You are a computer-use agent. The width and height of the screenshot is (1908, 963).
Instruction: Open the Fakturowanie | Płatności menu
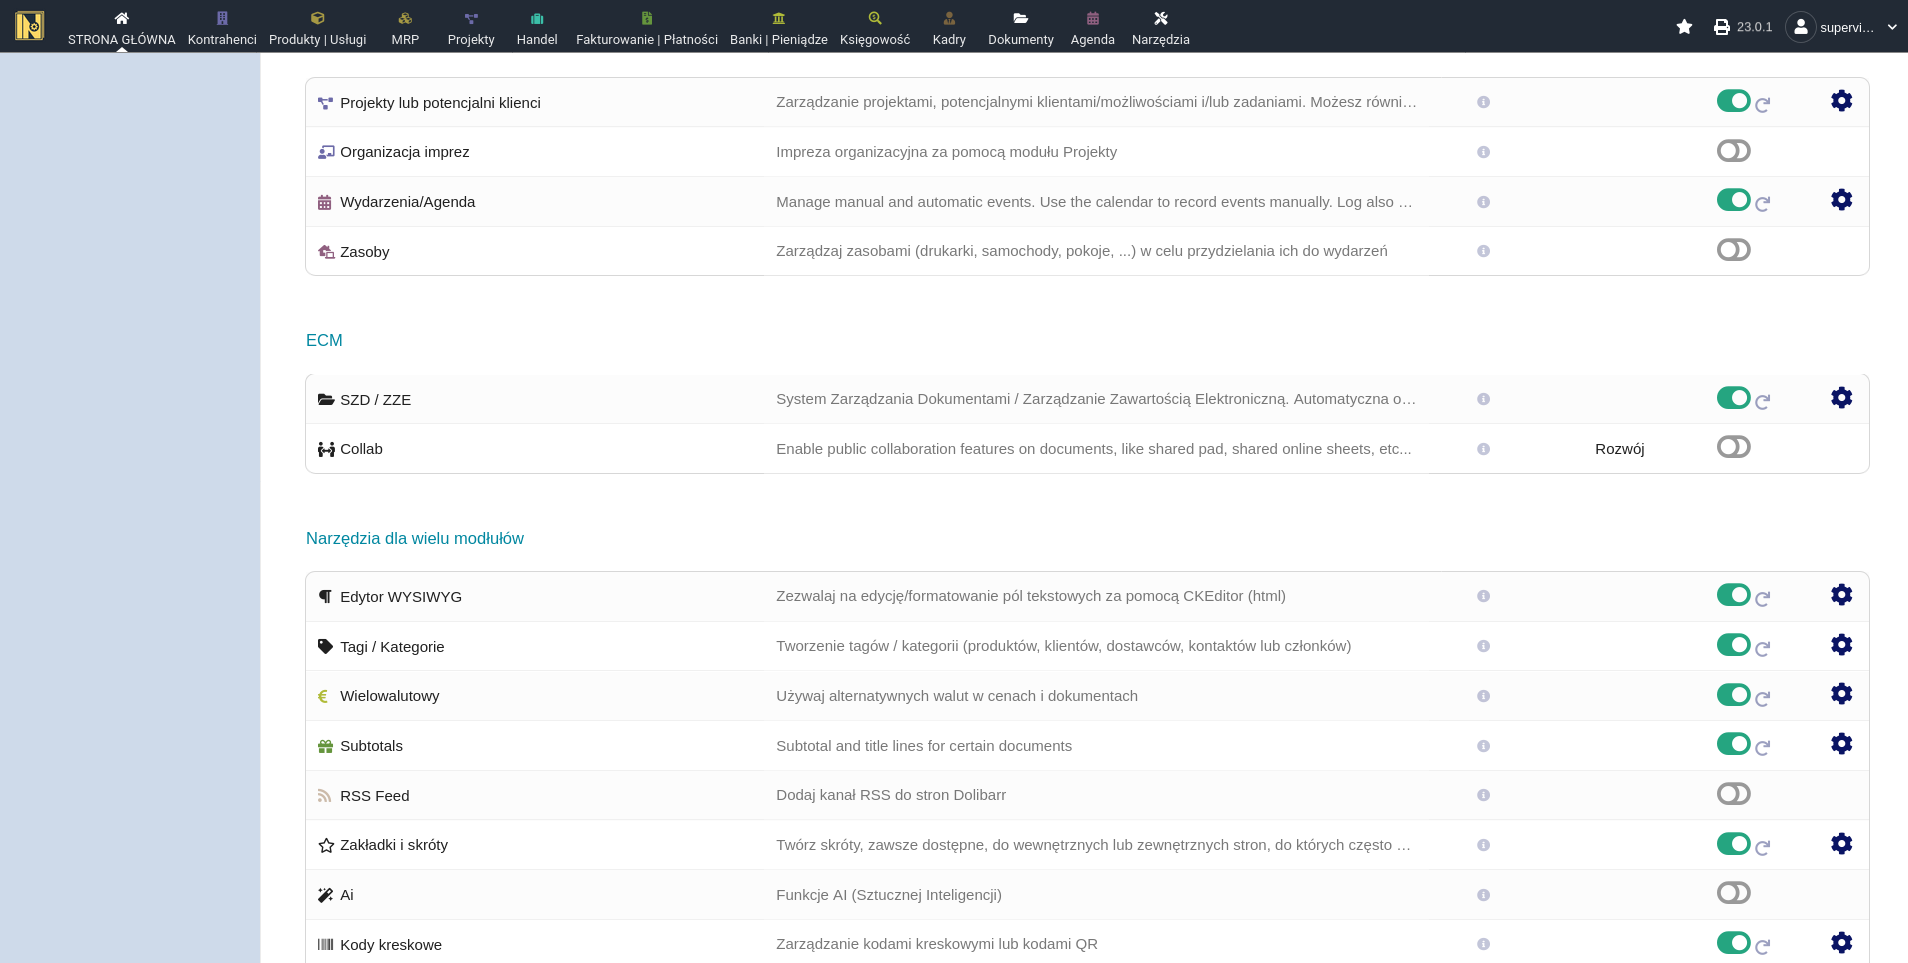[x=646, y=28]
